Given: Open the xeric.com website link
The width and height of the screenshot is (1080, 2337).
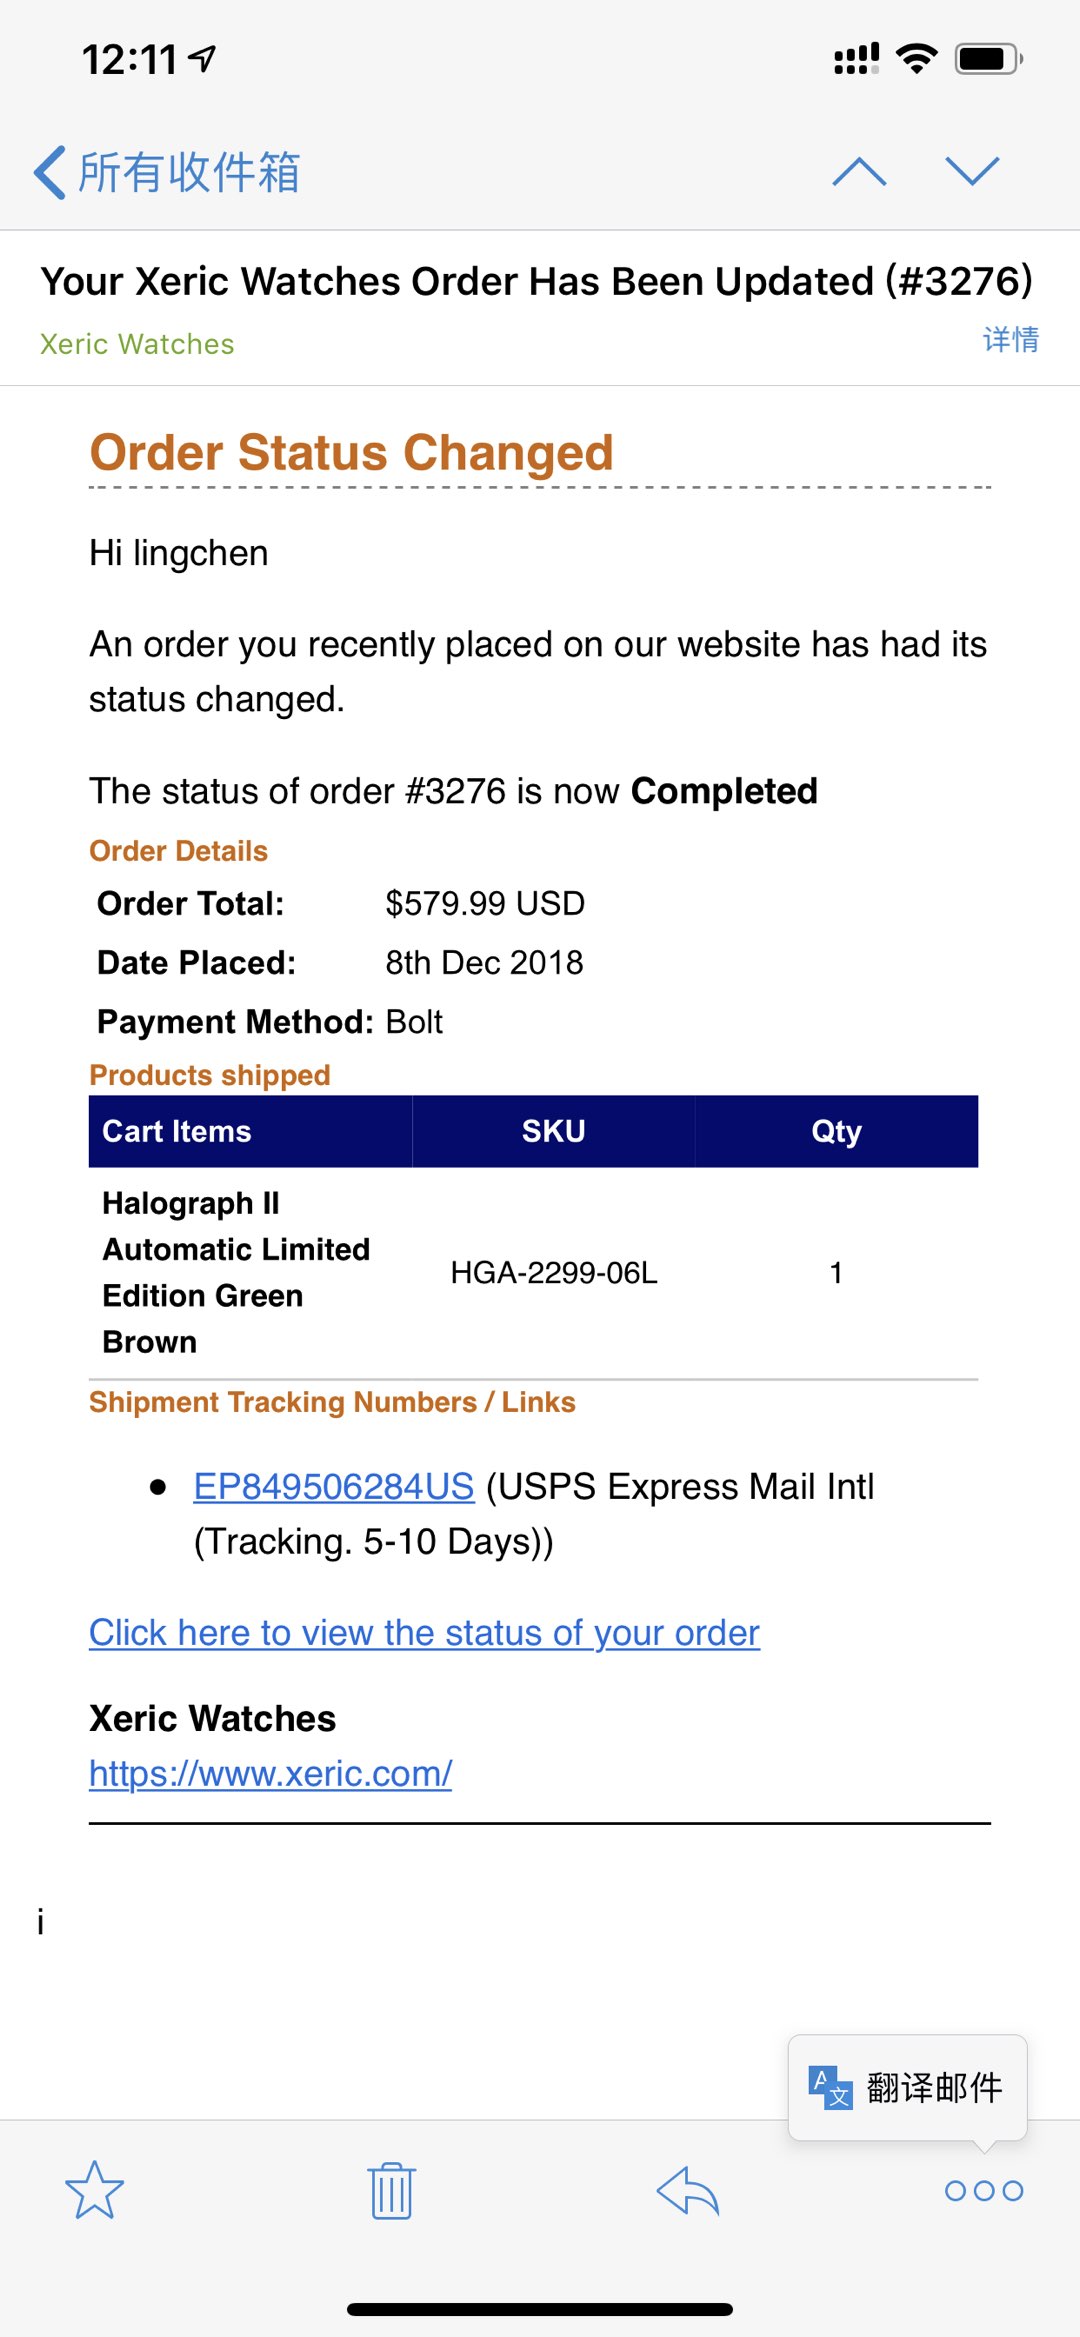Looking at the screenshot, I should click(270, 1774).
